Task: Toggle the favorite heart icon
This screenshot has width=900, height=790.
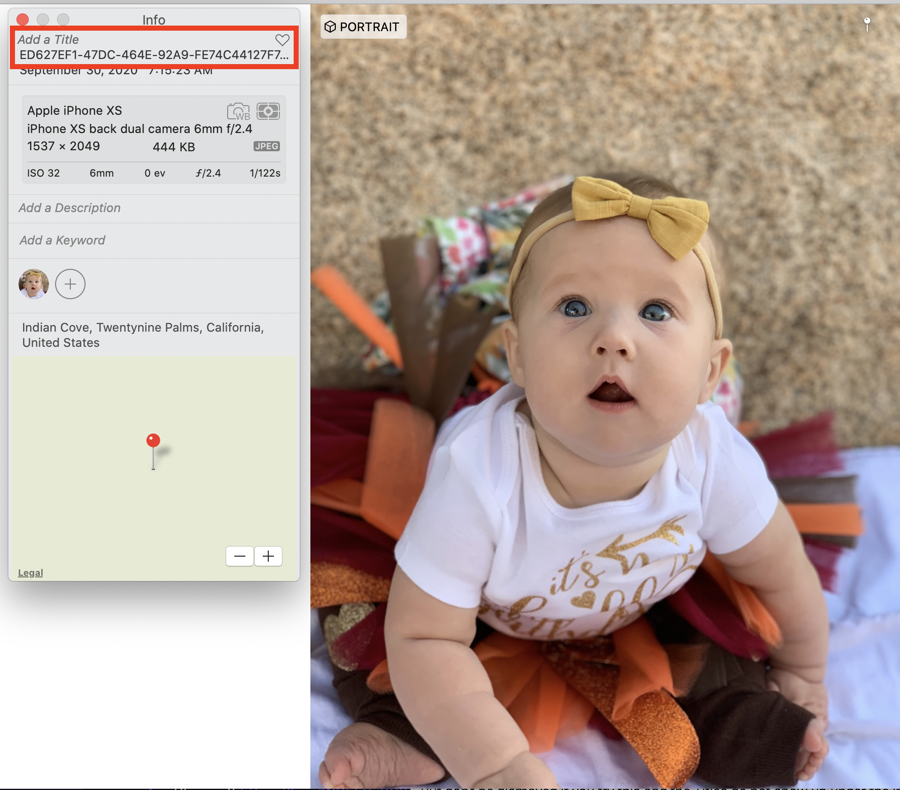Action: click(x=282, y=40)
